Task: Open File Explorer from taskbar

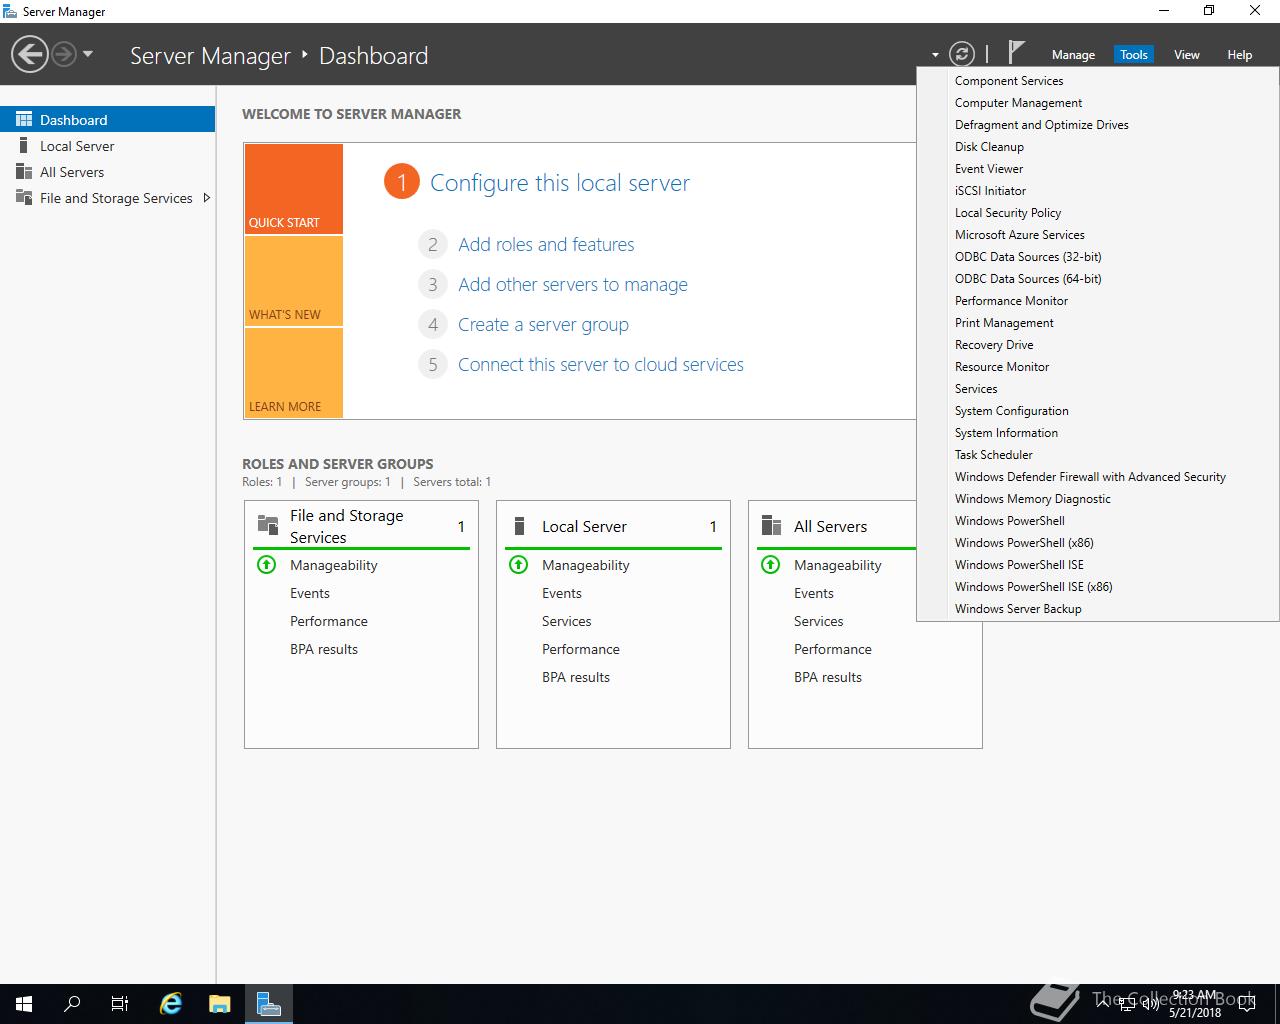Action: coord(220,1004)
